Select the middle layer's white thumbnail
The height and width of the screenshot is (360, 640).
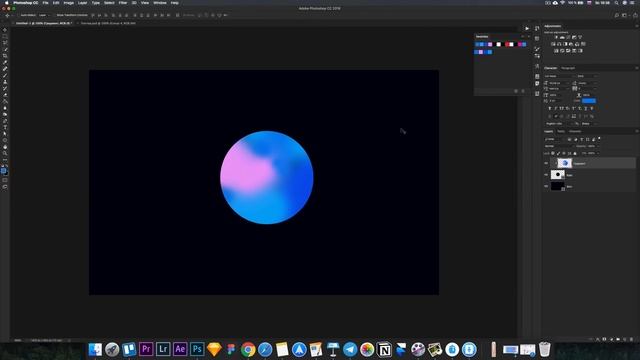click(558, 175)
